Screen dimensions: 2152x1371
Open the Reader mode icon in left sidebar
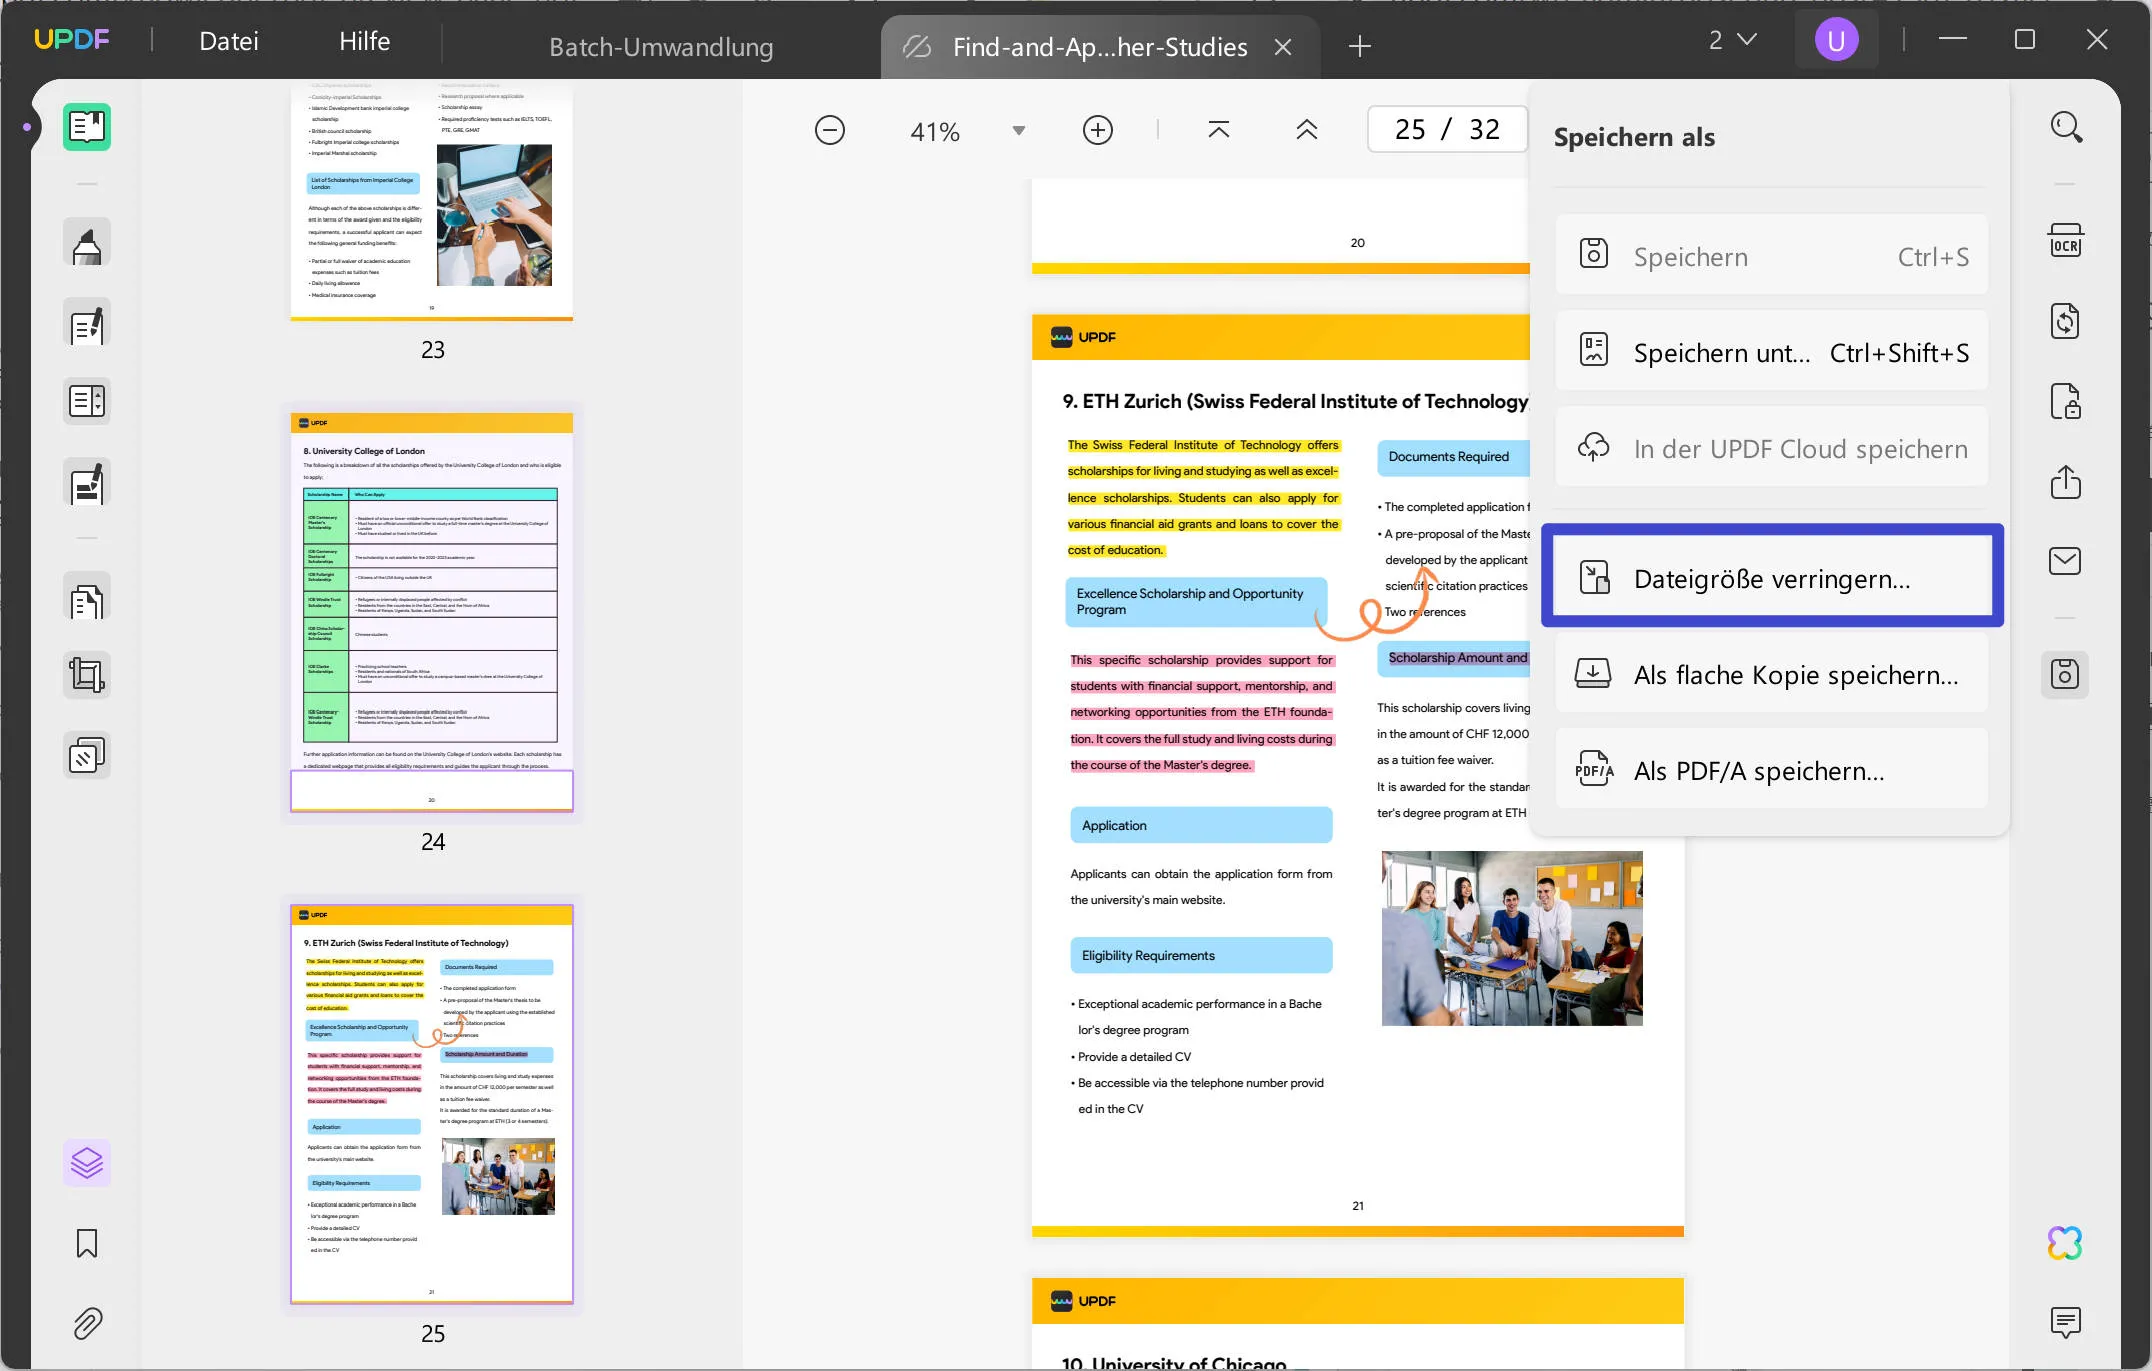pos(87,127)
